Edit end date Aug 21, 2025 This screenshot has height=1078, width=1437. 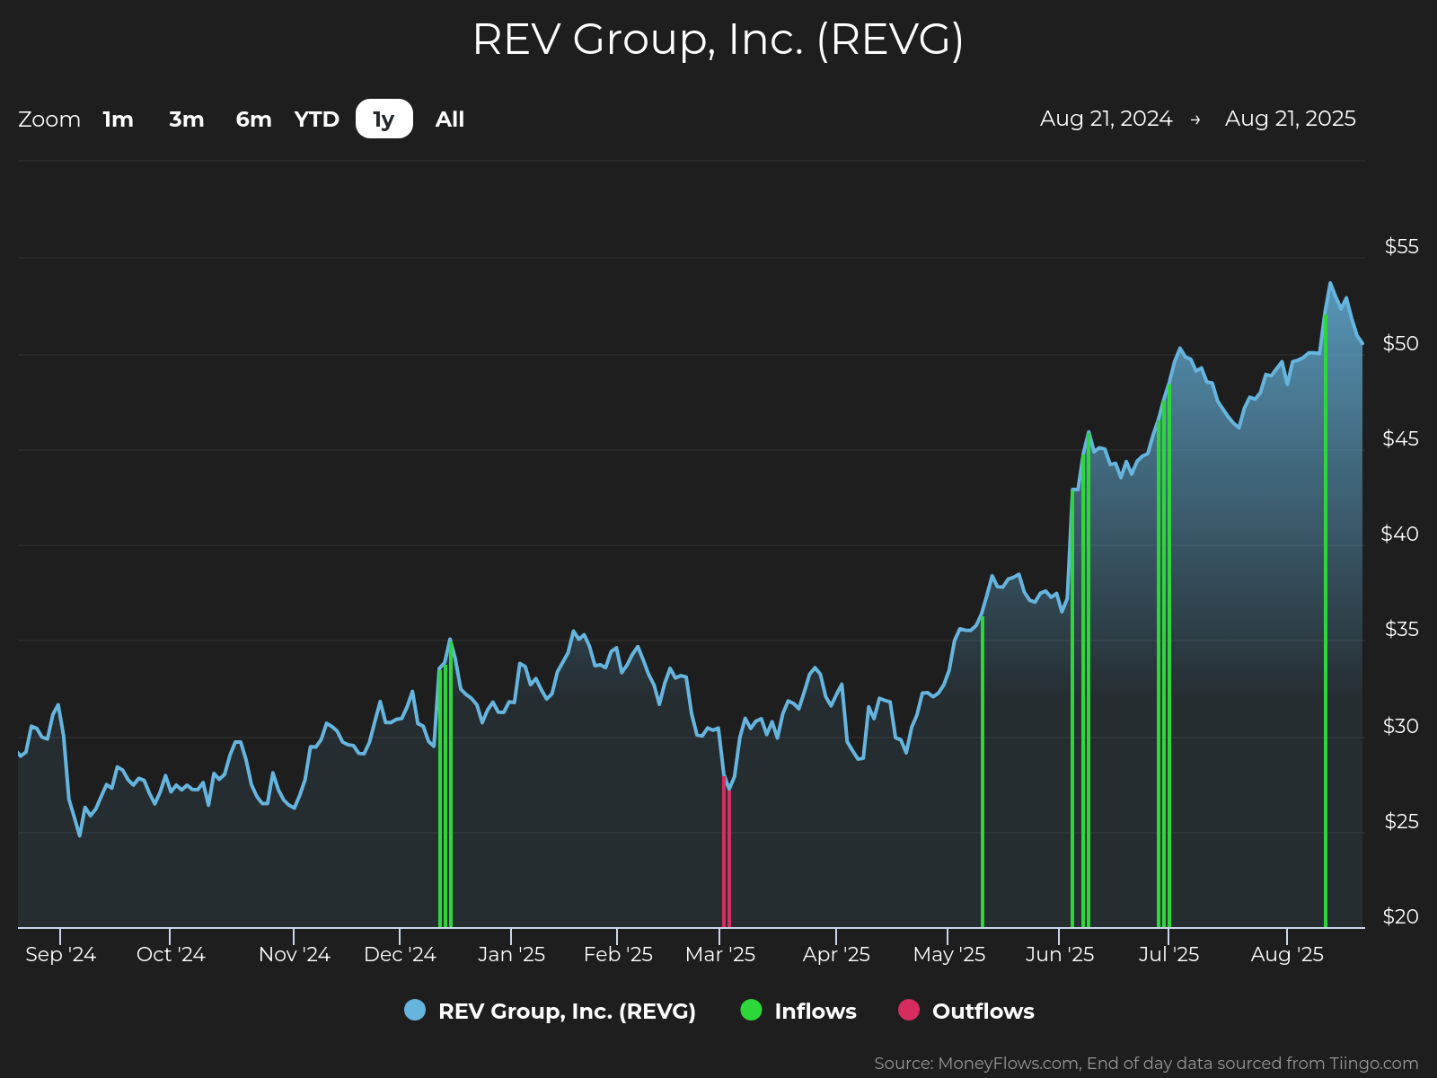tap(1290, 118)
